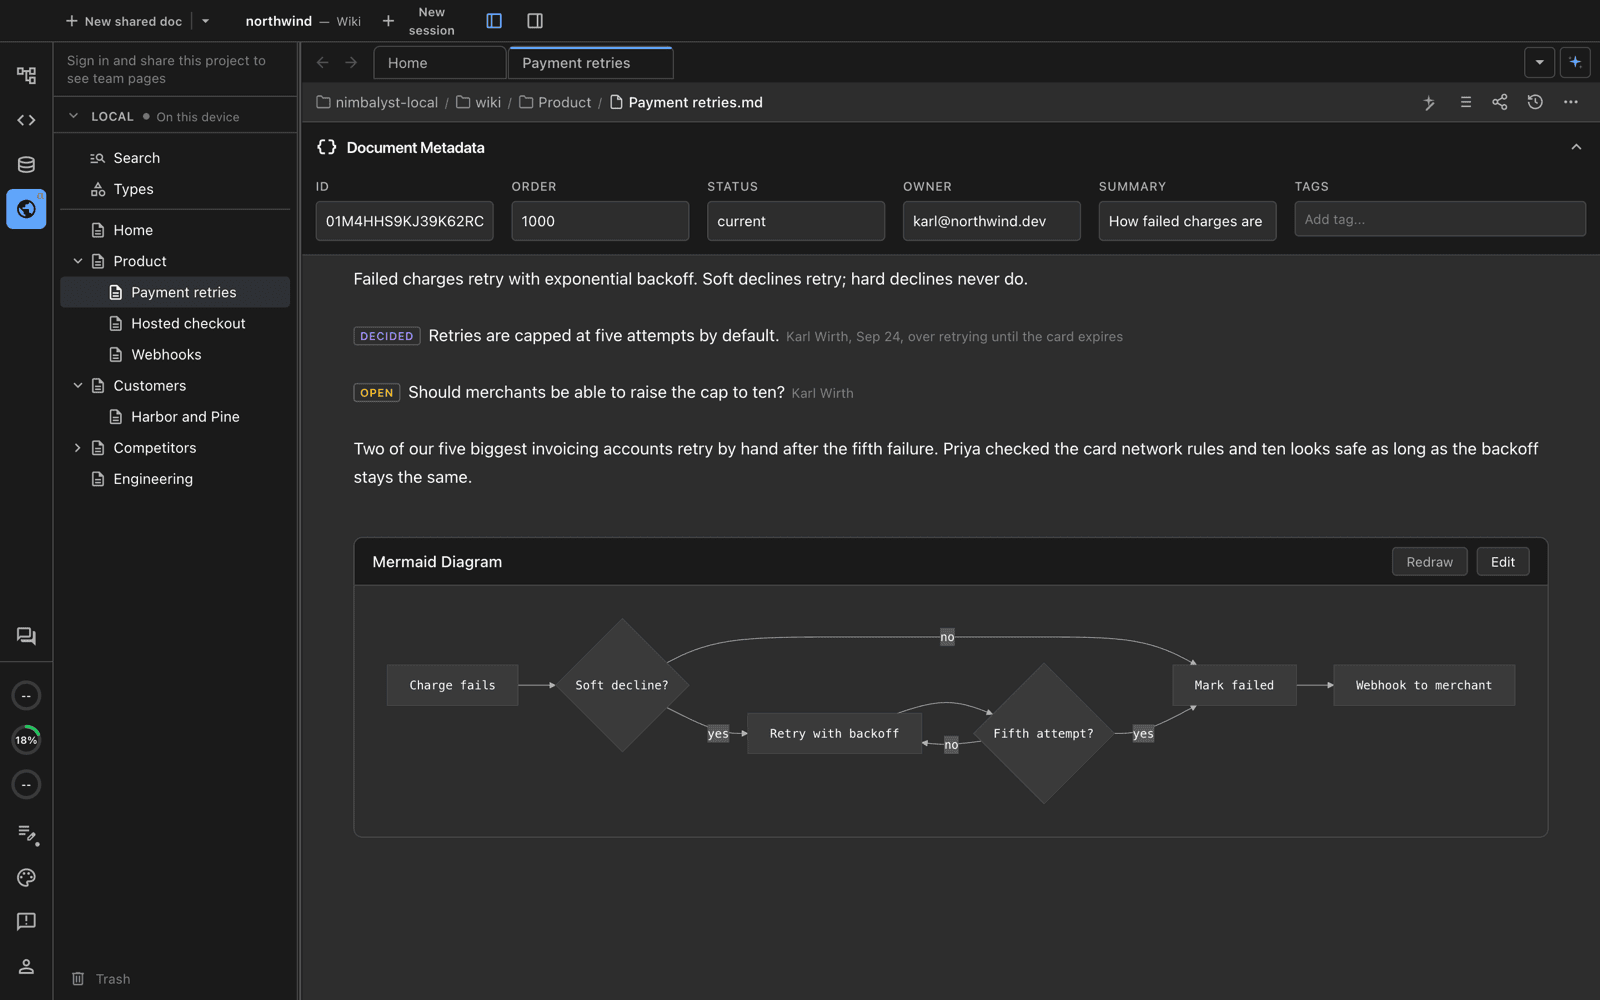
Task: Click the lightning bolt icon in the document toolbar
Action: point(1429,102)
